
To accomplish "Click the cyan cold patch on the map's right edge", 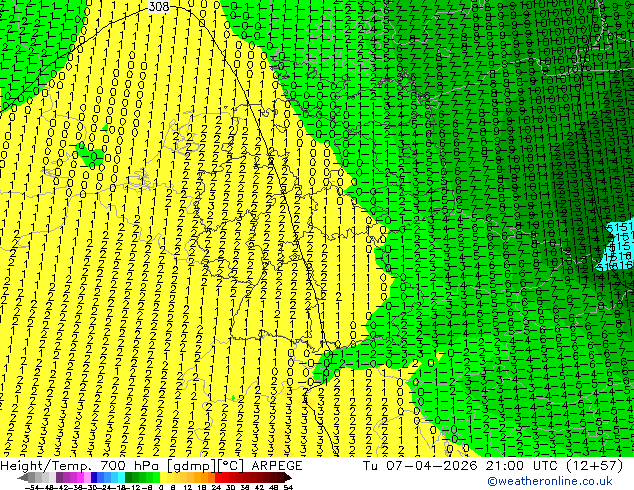I will (x=619, y=245).
